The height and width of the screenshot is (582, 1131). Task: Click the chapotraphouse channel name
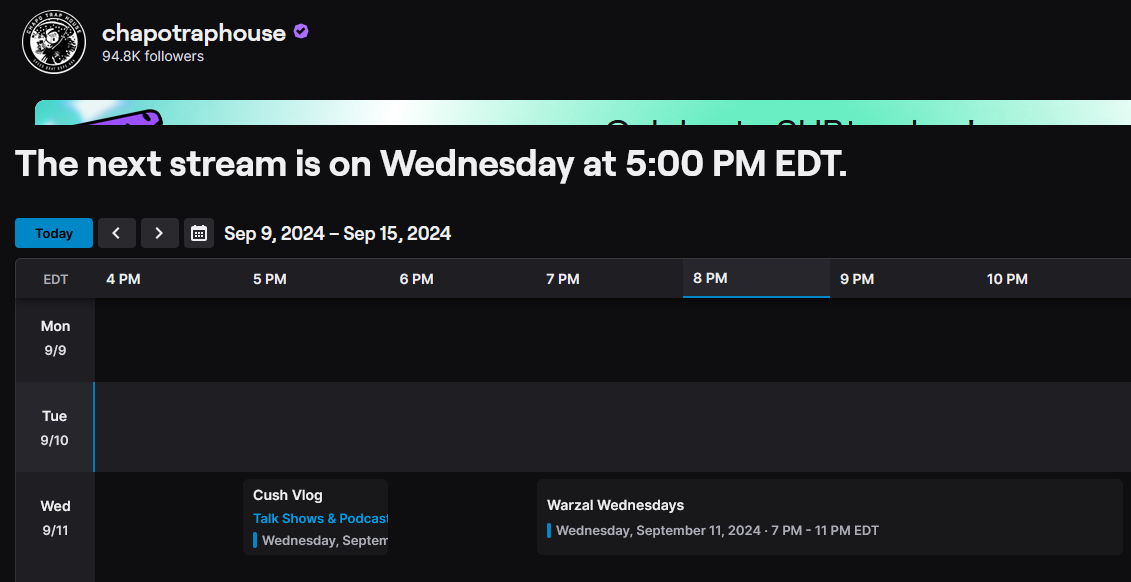pos(194,33)
